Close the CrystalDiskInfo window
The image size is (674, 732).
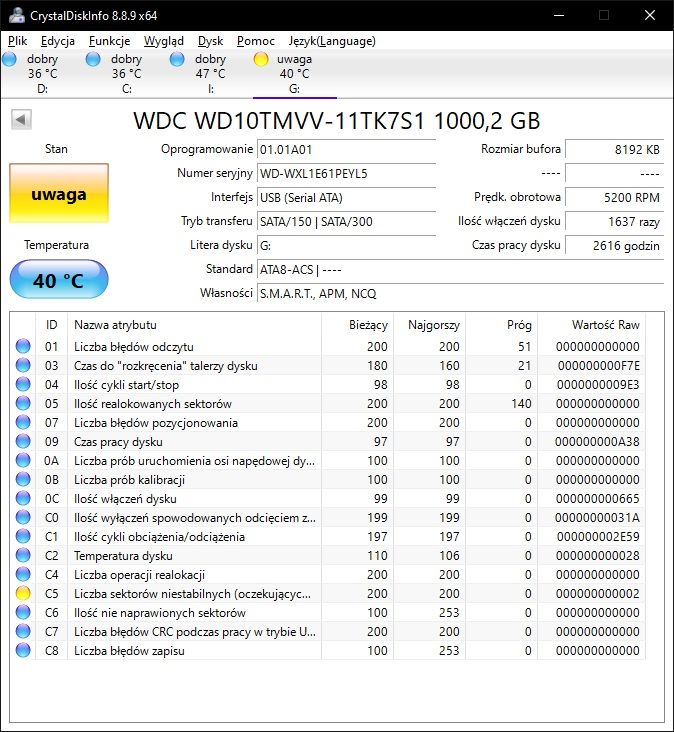pos(650,15)
